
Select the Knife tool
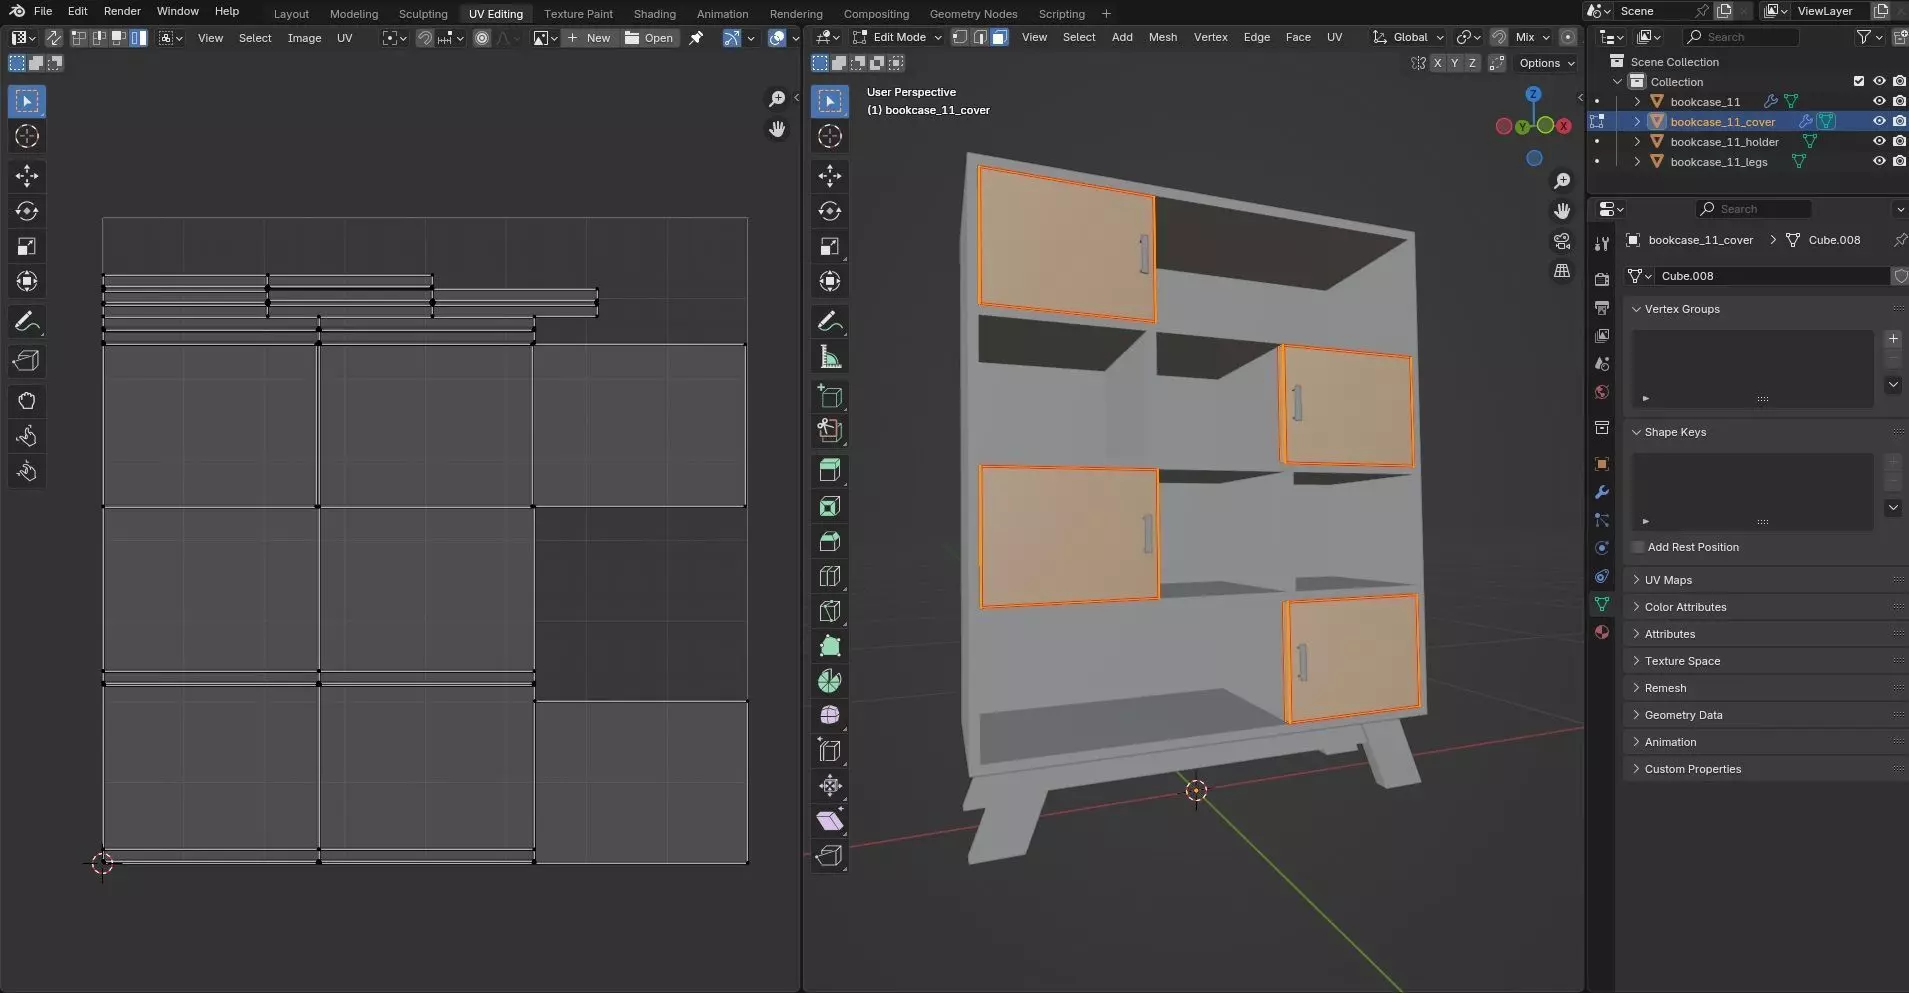point(830,611)
